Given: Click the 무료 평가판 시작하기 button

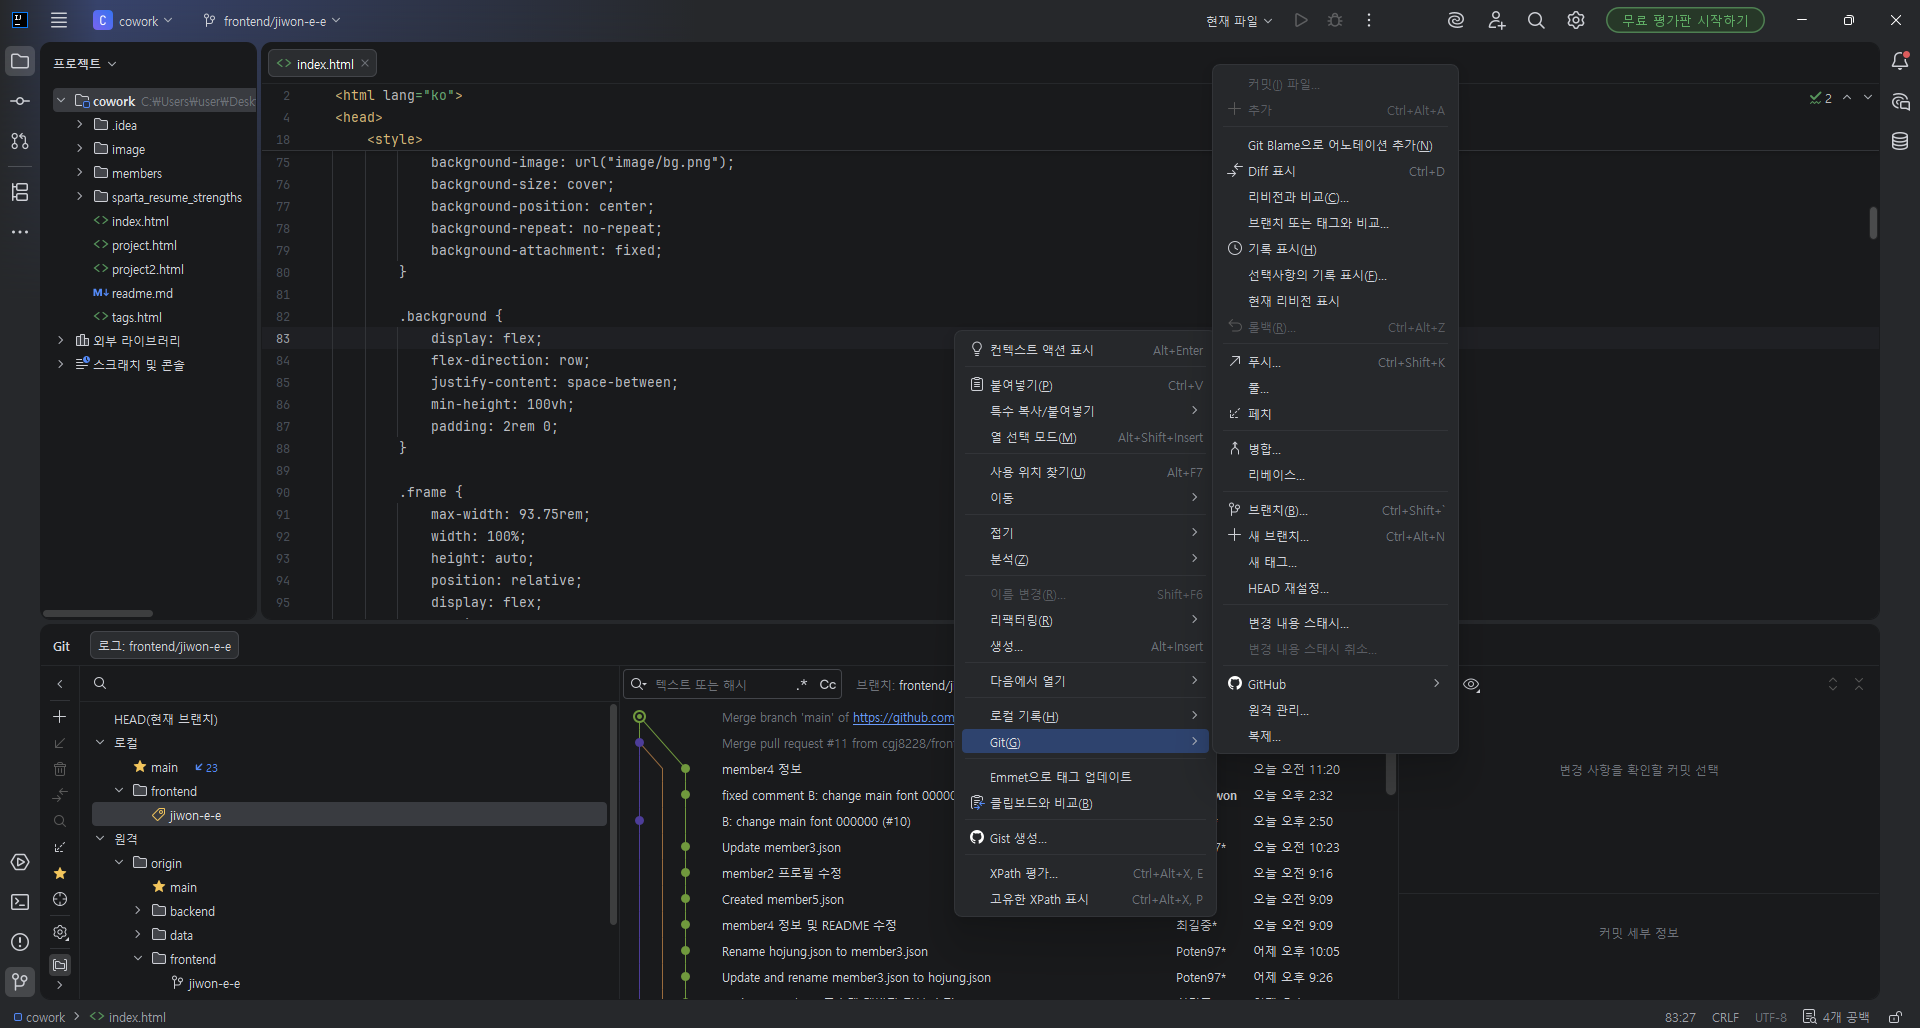Looking at the screenshot, I should [1685, 20].
